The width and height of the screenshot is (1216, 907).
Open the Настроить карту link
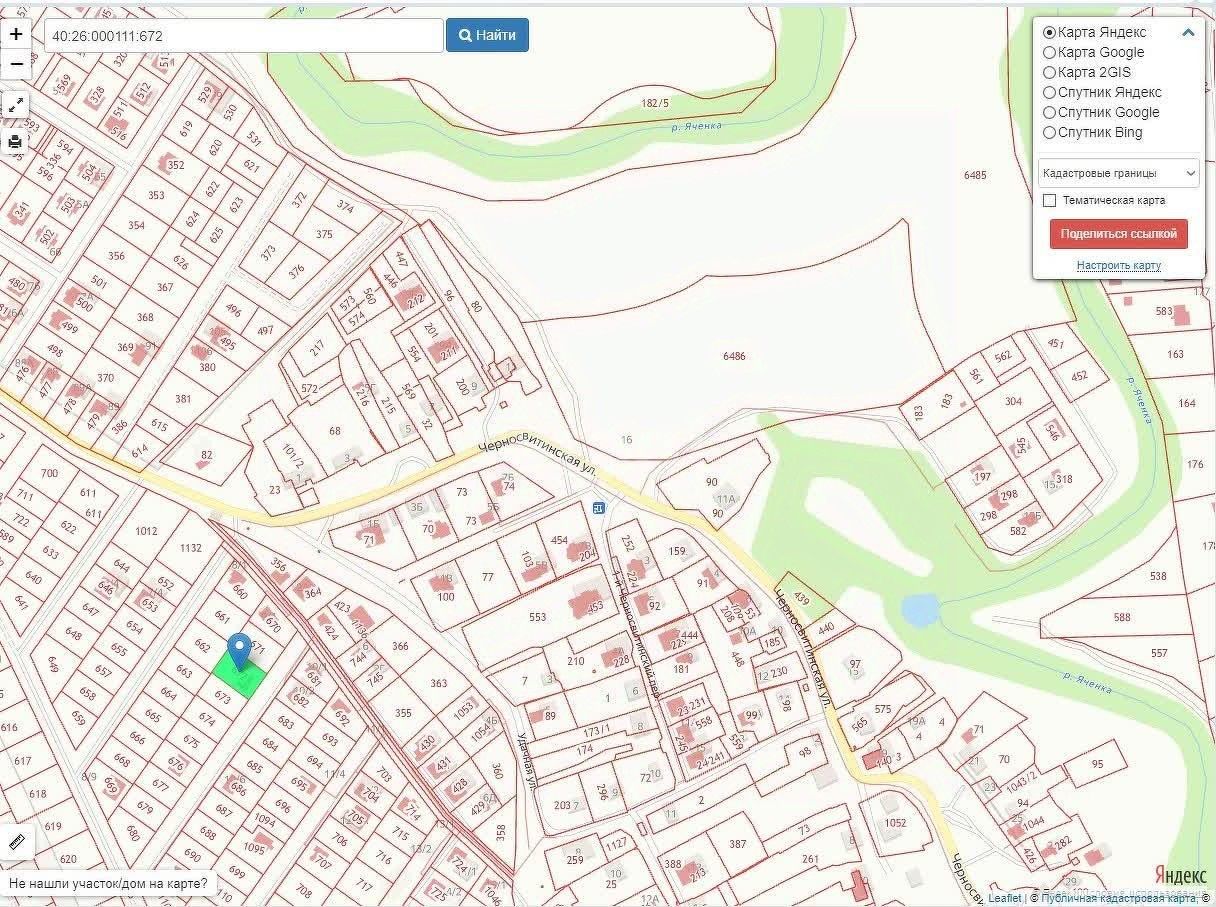1118,265
